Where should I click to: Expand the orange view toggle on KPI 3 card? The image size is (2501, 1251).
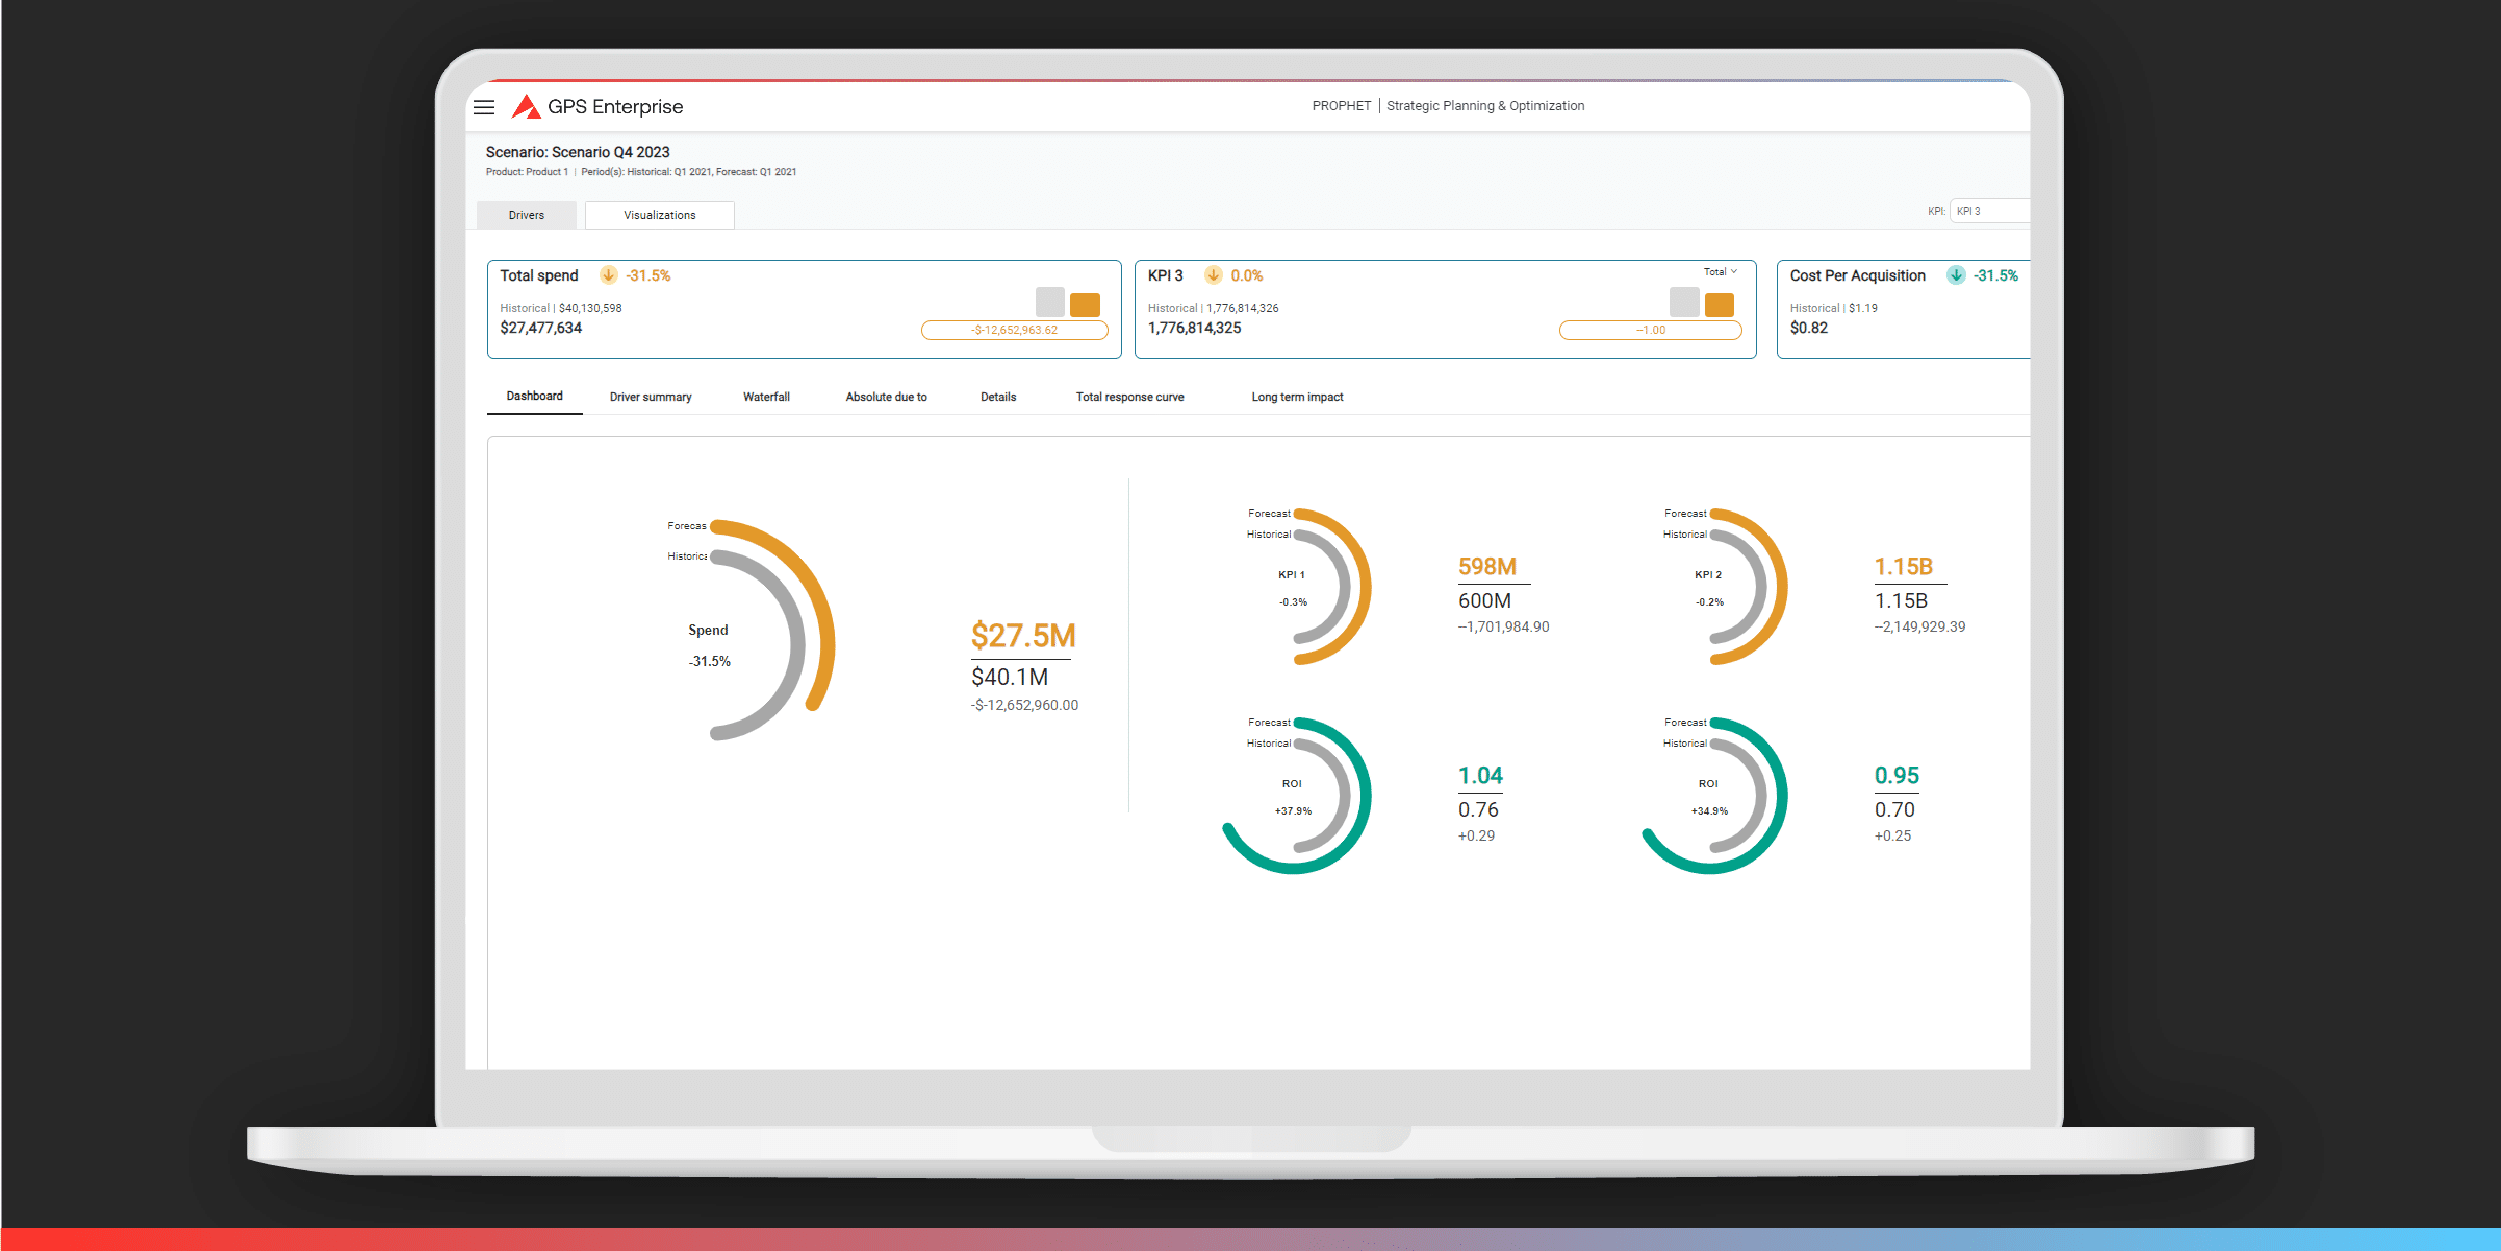click(x=1720, y=304)
